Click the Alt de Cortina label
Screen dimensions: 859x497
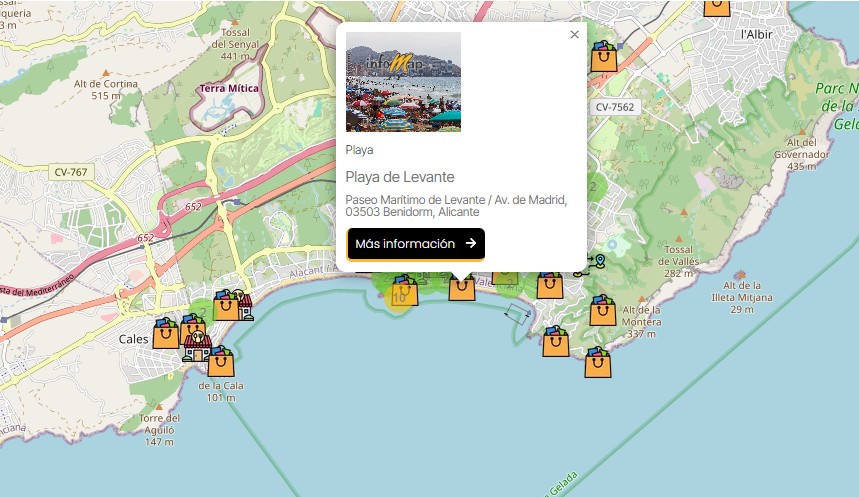pyautogui.click(x=106, y=89)
